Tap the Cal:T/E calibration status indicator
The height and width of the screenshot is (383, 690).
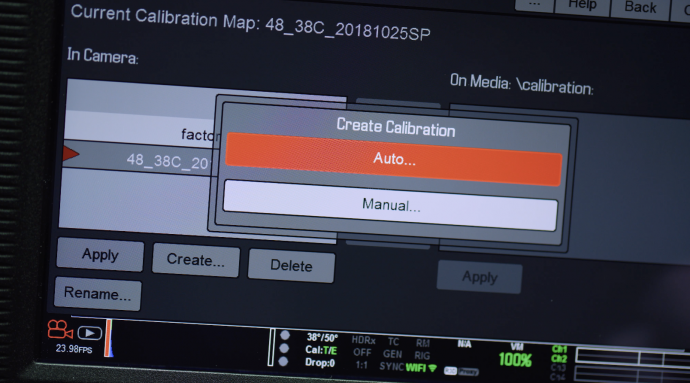pos(321,350)
